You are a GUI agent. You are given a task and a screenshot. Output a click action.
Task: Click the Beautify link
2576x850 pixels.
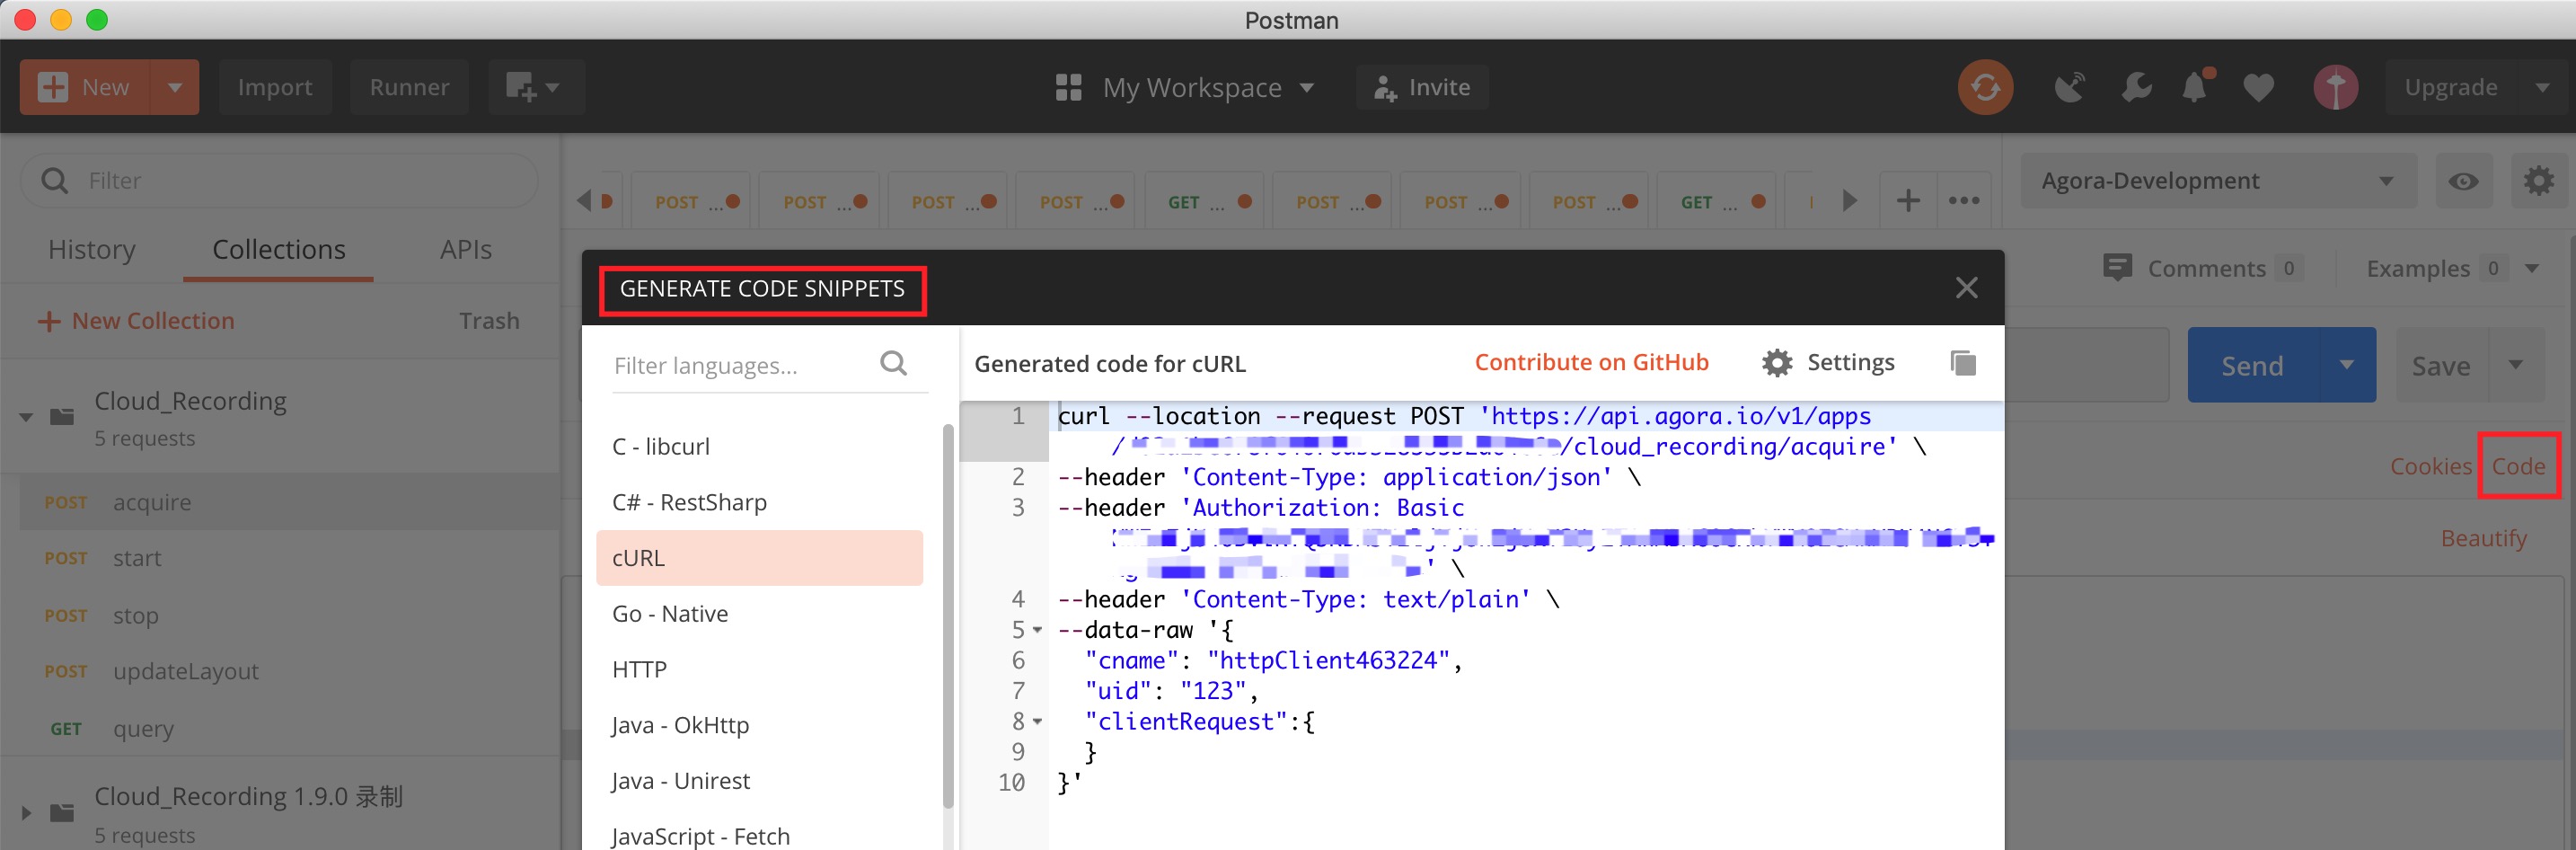click(x=2483, y=538)
